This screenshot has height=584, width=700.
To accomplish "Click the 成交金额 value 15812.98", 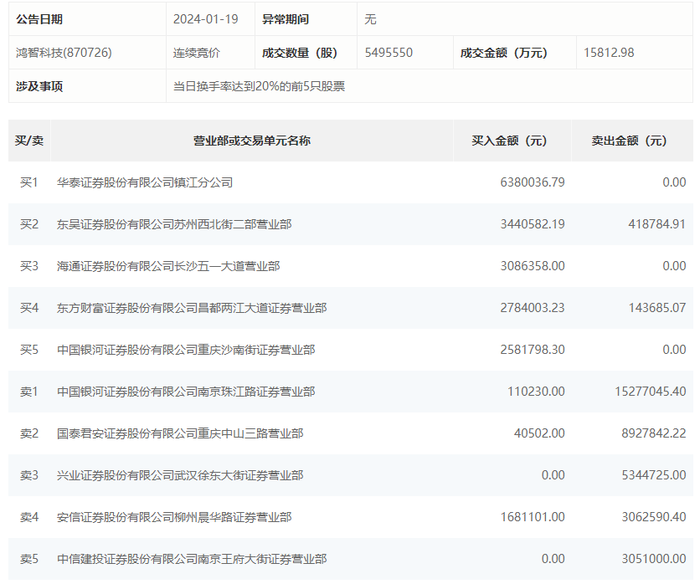I will (x=609, y=53).
